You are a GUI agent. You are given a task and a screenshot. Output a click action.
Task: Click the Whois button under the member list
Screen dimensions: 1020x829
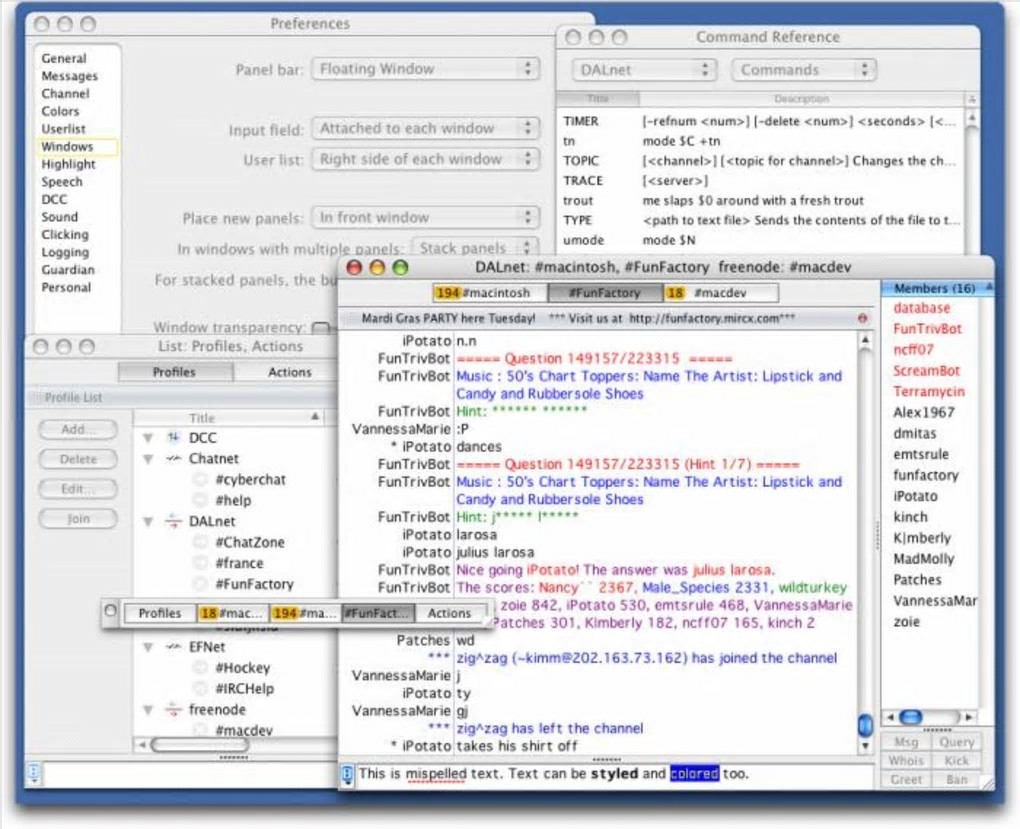pos(906,761)
